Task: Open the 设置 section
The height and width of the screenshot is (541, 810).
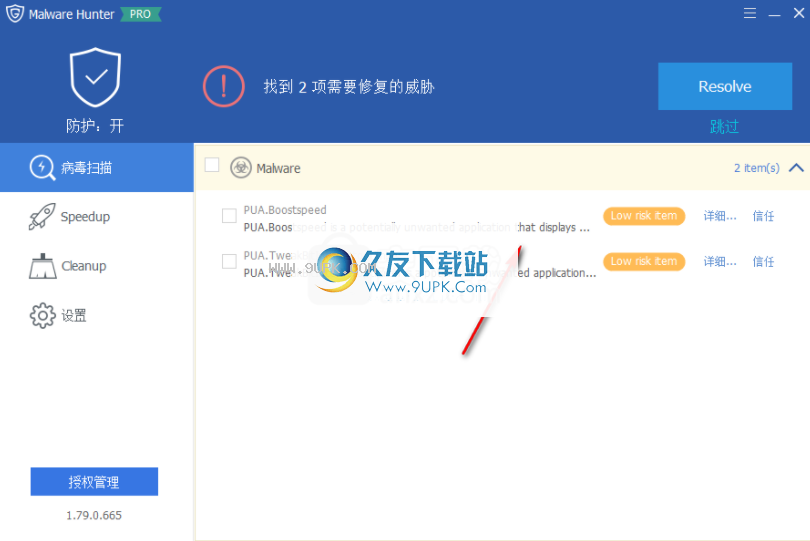Action: (x=97, y=315)
